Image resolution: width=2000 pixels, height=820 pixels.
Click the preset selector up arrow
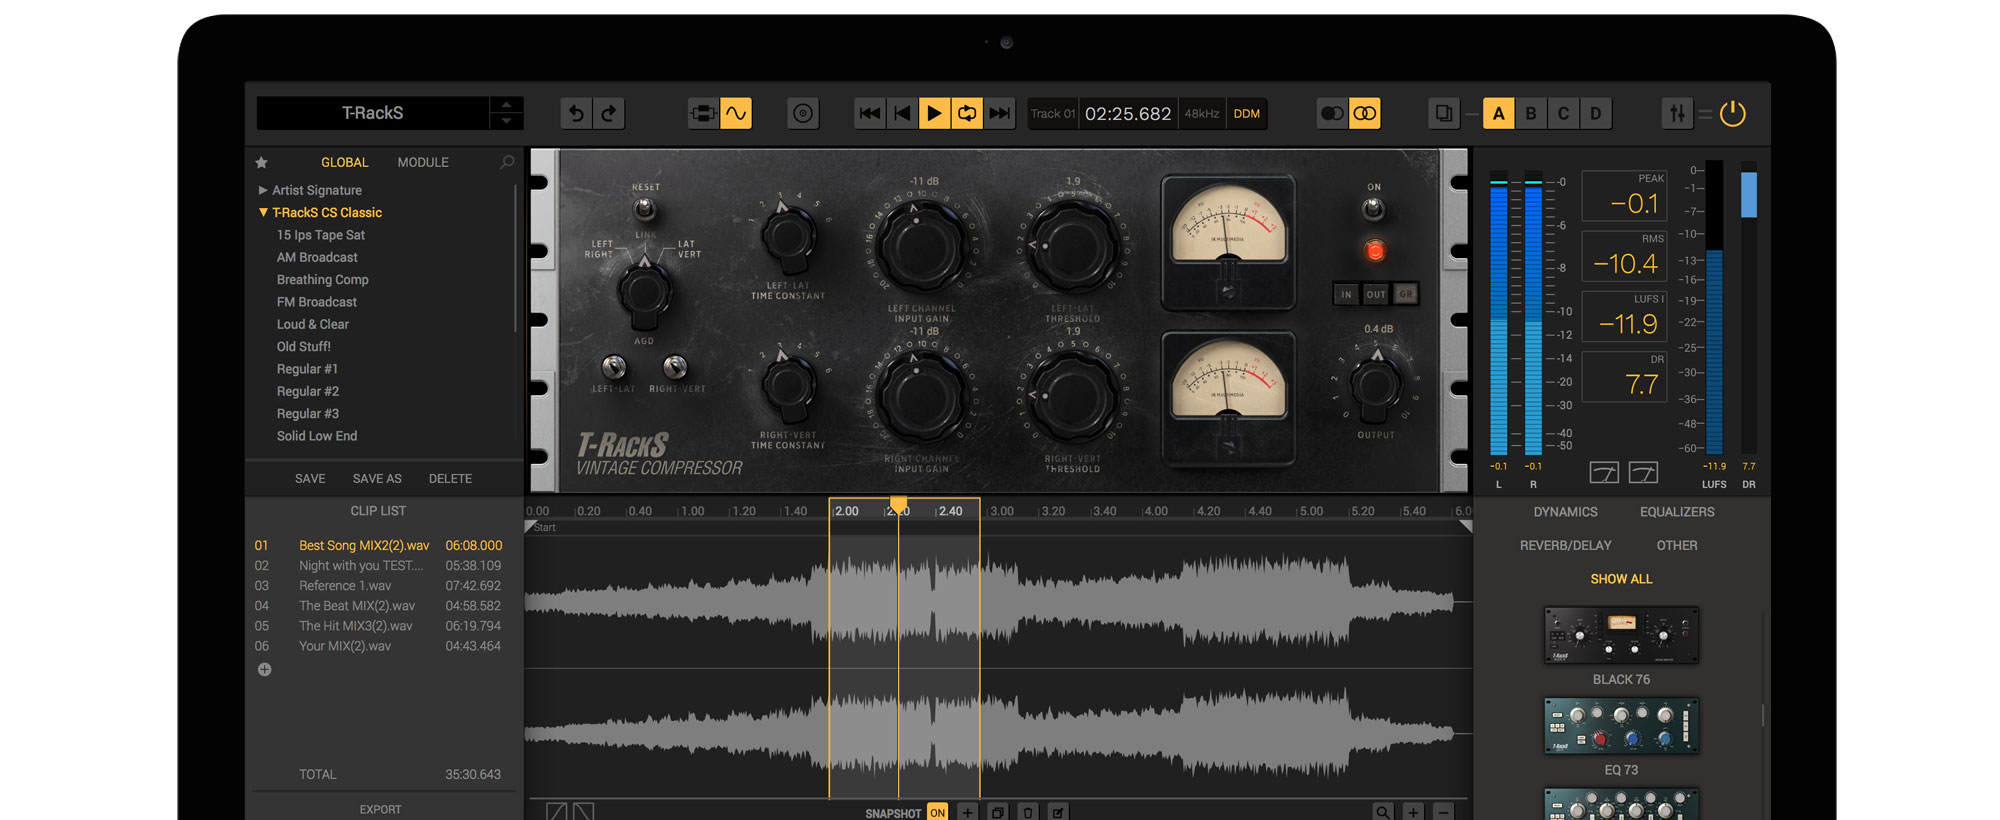tap(506, 105)
